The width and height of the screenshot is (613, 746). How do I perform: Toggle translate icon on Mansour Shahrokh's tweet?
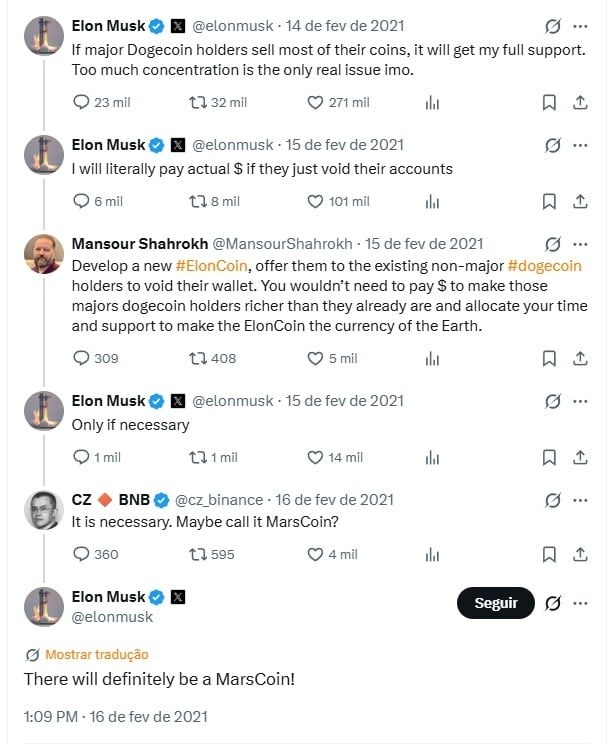tap(553, 244)
